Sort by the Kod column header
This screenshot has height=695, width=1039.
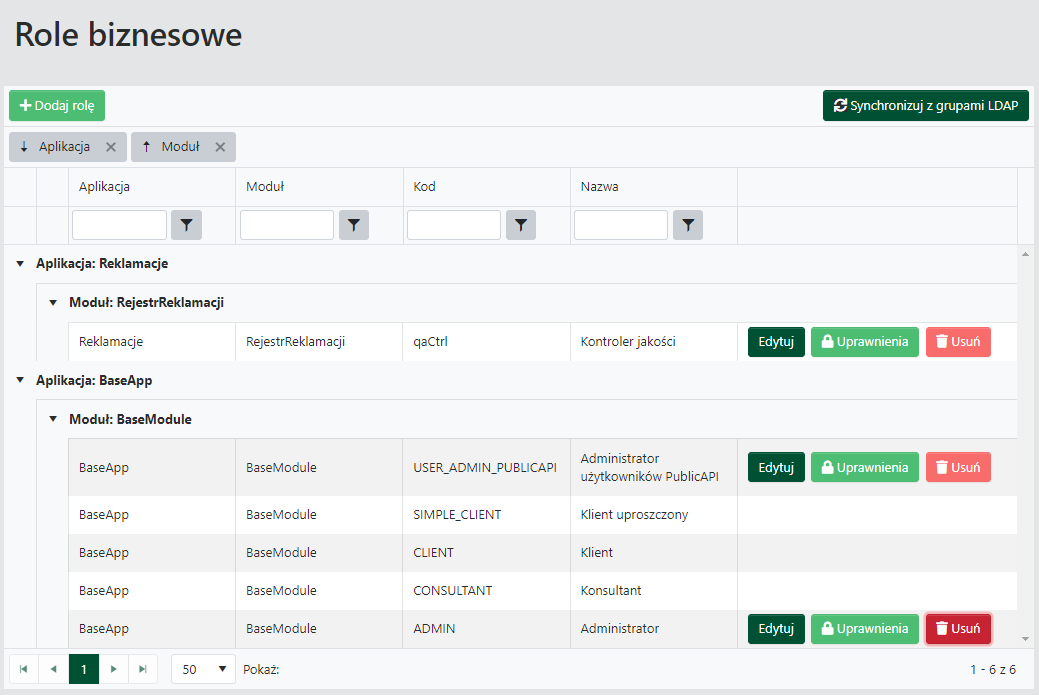425,187
